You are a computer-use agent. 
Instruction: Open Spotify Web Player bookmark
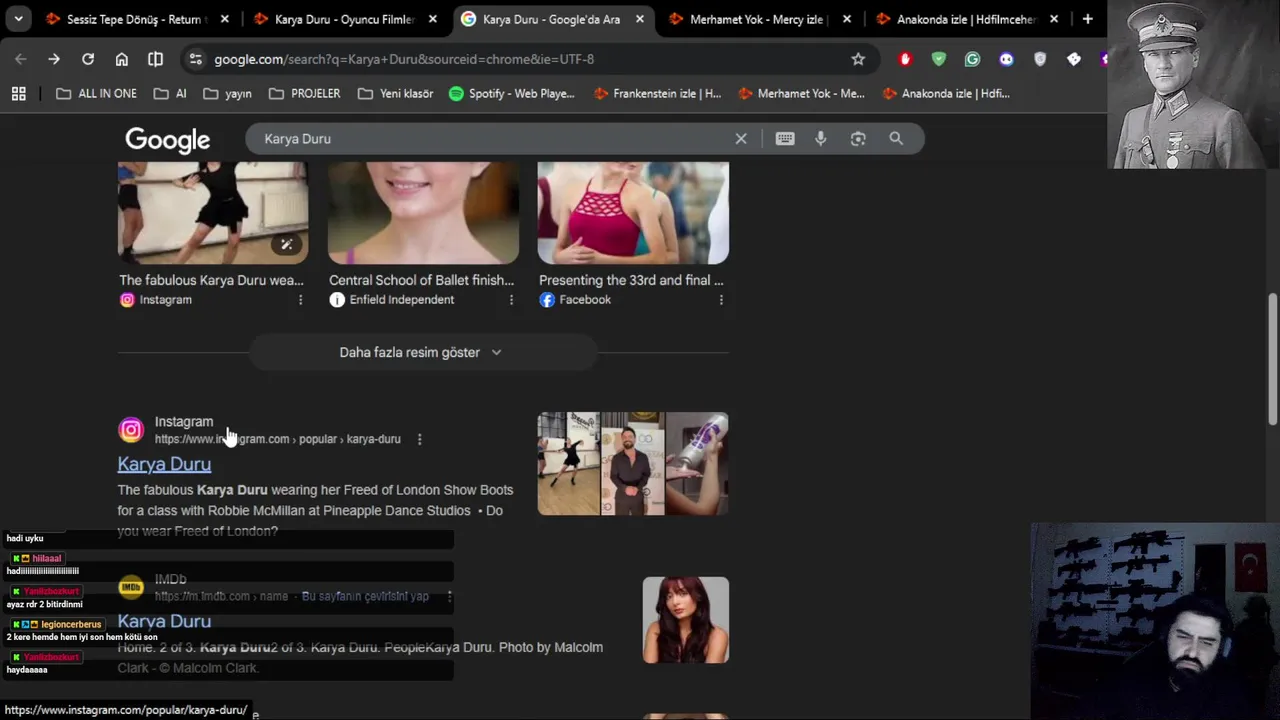coord(512,93)
